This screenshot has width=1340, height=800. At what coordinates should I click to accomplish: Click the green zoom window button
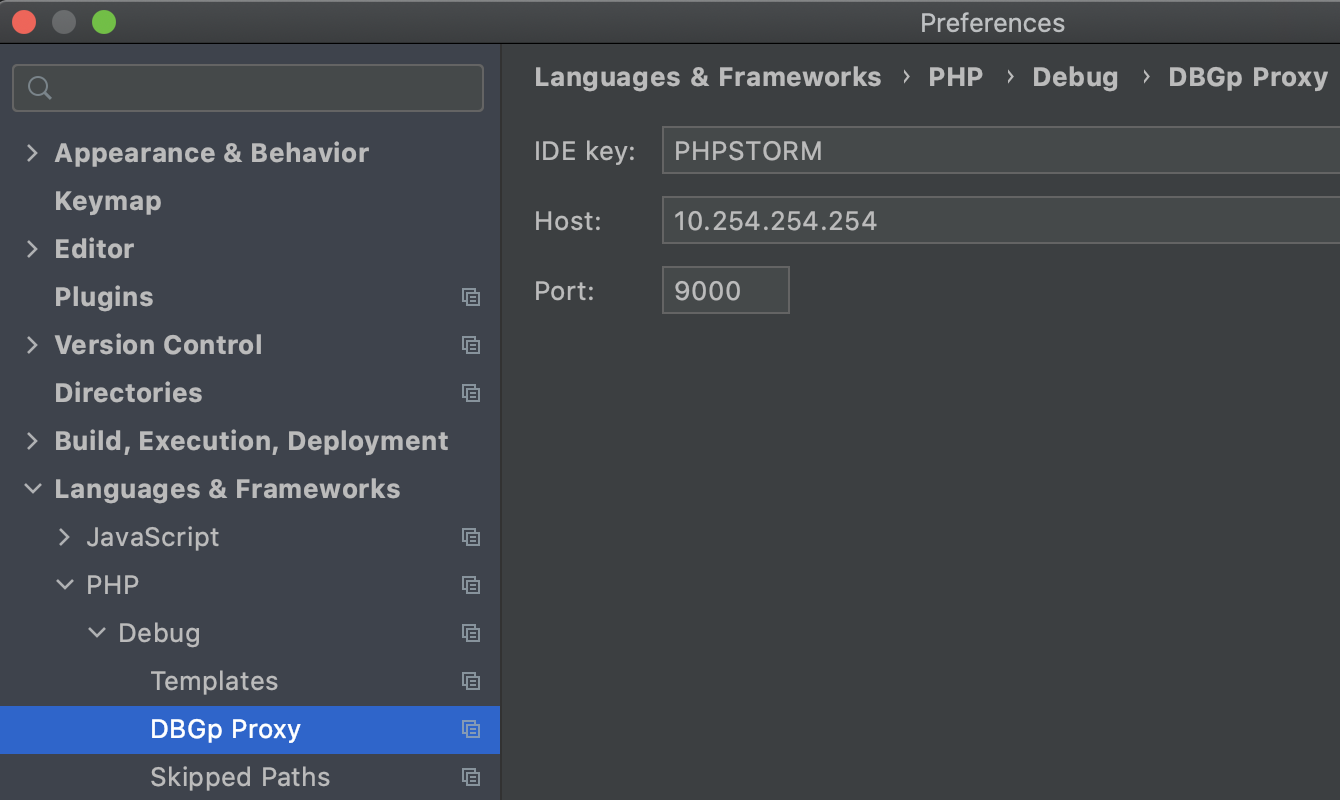coord(104,22)
